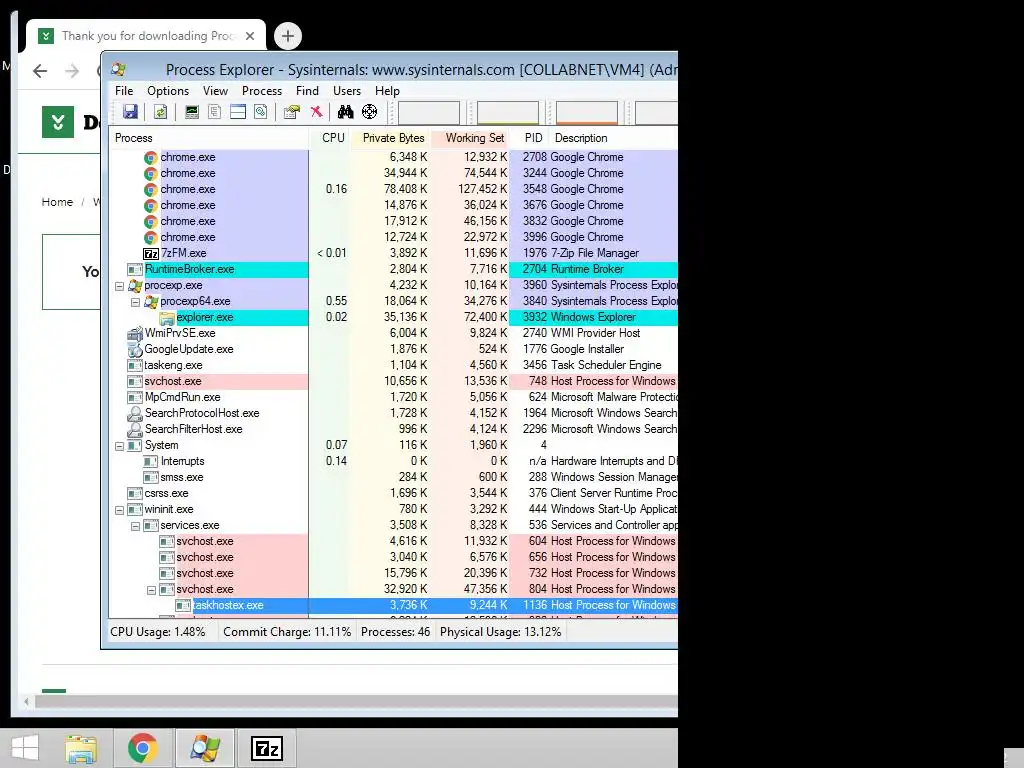
Task: Switch to Chrome on the taskbar
Action: (x=143, y=748)
